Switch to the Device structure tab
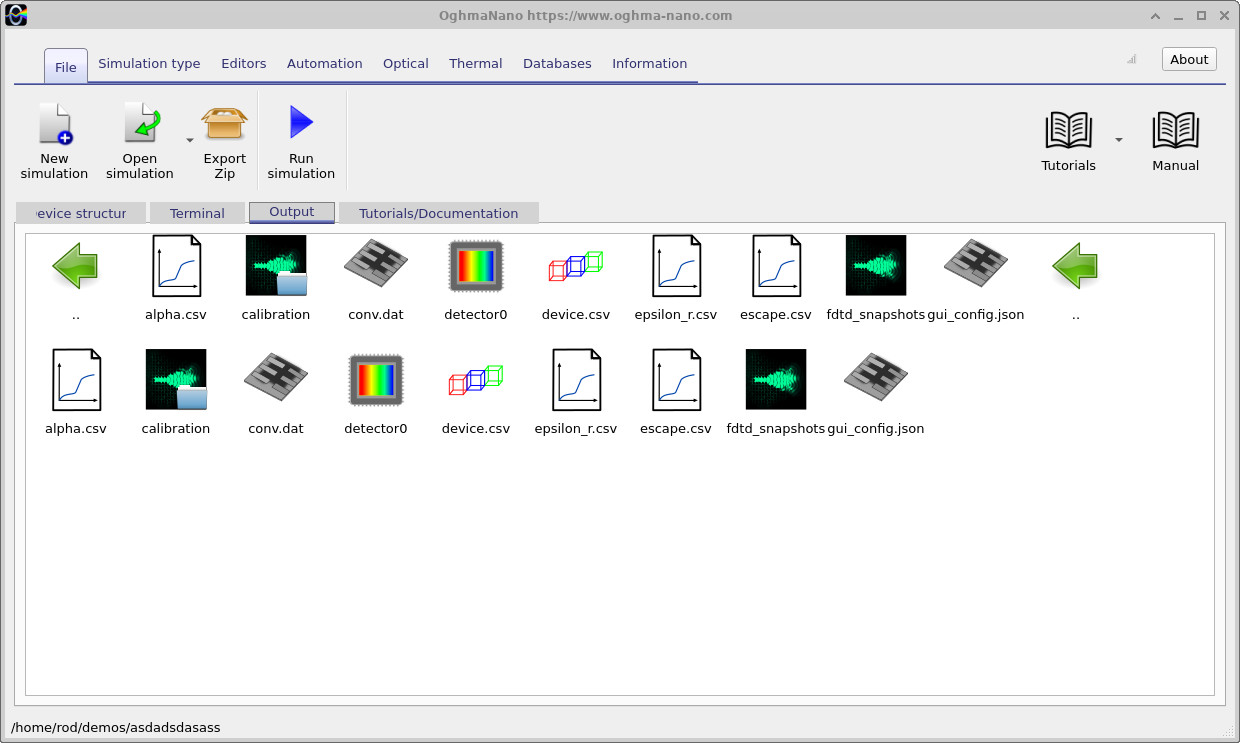Image resolution: width=1240 pixels, height=743 pixels. coord(81,213)
